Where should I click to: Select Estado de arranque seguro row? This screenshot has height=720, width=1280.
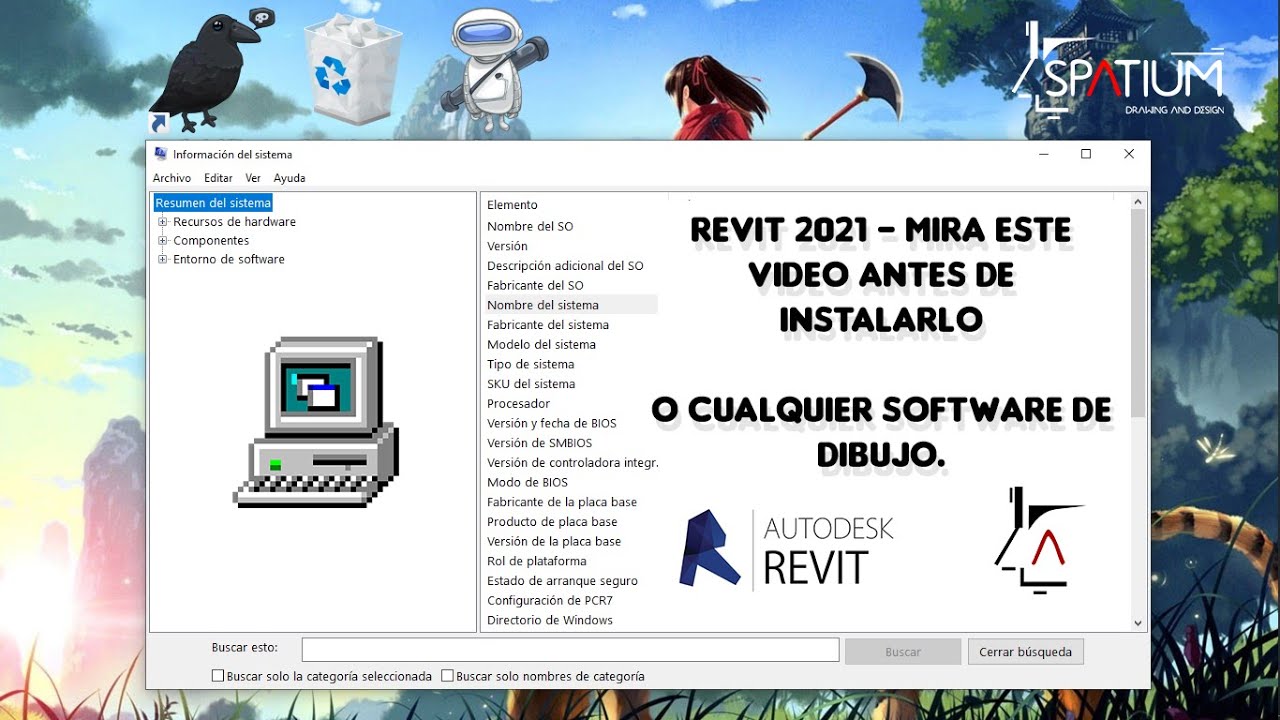point(562,581)
